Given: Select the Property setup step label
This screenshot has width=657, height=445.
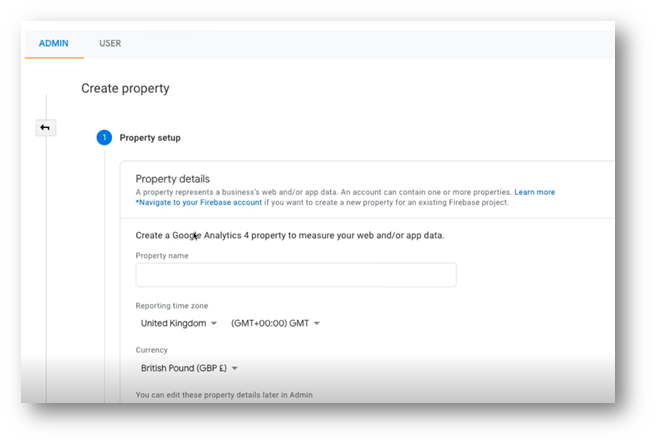Looking at the screenshot, I should [150, 138].
